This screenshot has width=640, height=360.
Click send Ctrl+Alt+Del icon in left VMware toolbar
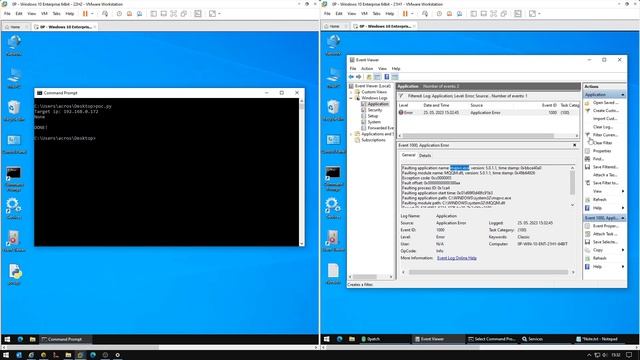[105, 13]
